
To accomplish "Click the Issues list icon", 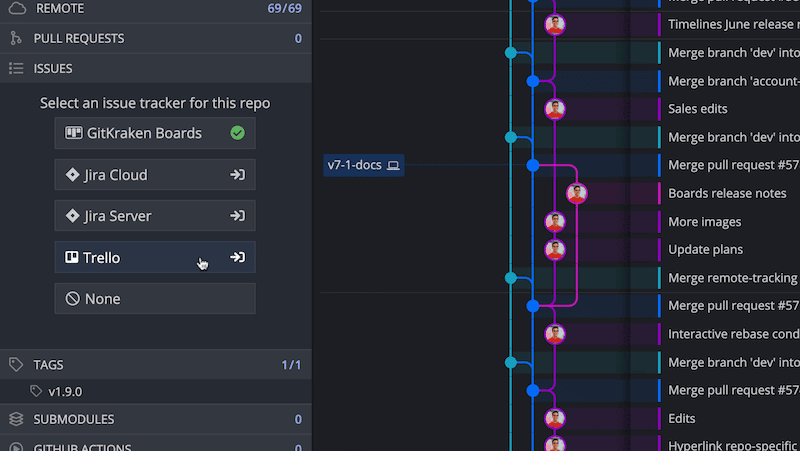I will [15, 68].
